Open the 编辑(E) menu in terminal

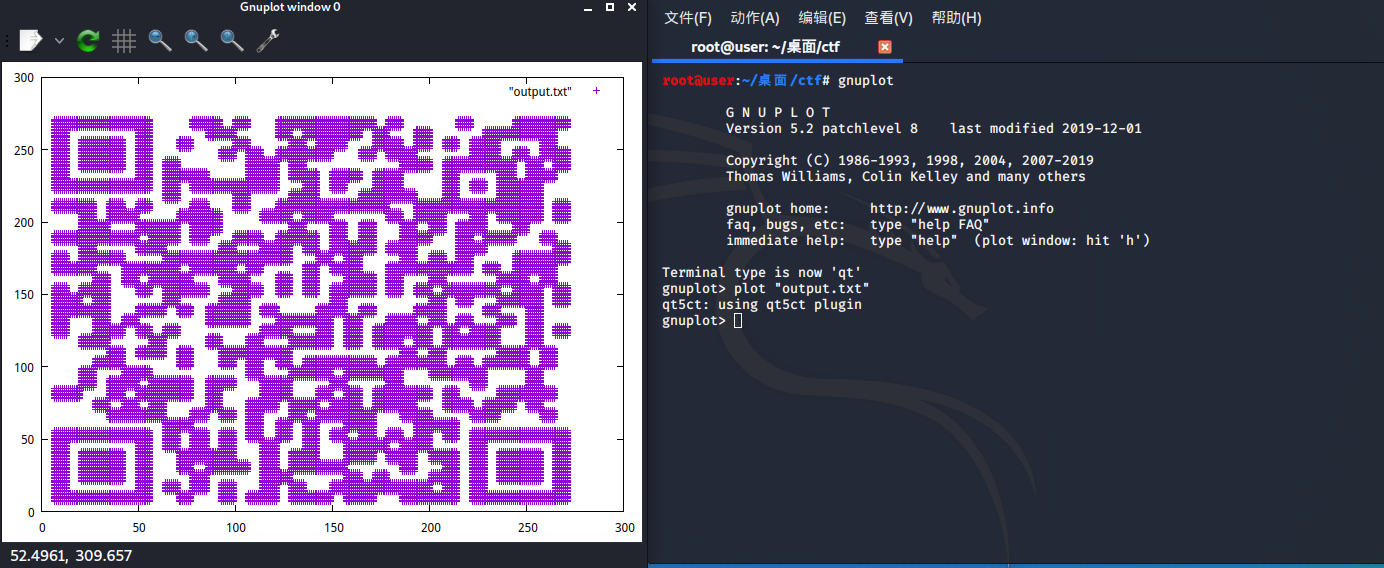tap(822, 18)
